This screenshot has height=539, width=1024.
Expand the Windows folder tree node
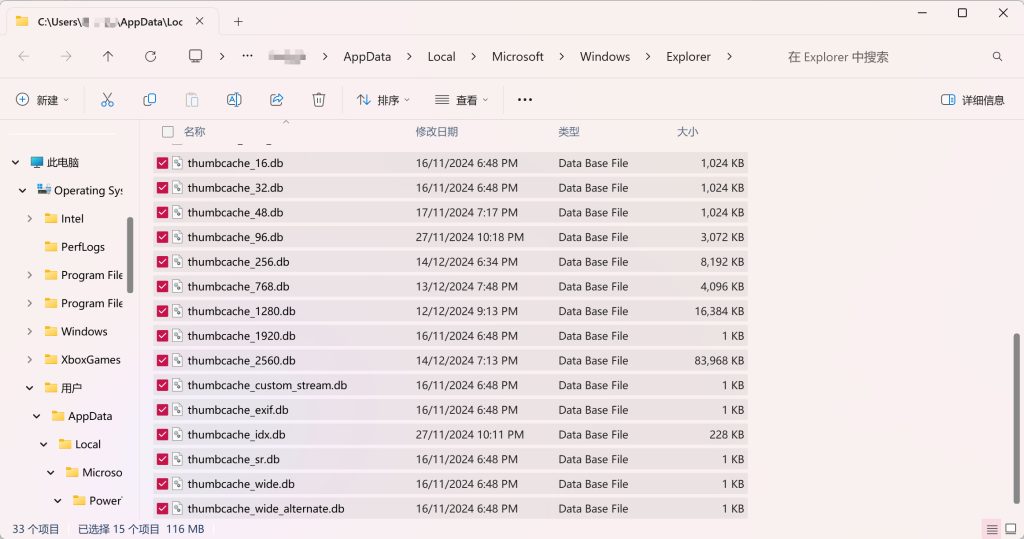coord(29,331)
